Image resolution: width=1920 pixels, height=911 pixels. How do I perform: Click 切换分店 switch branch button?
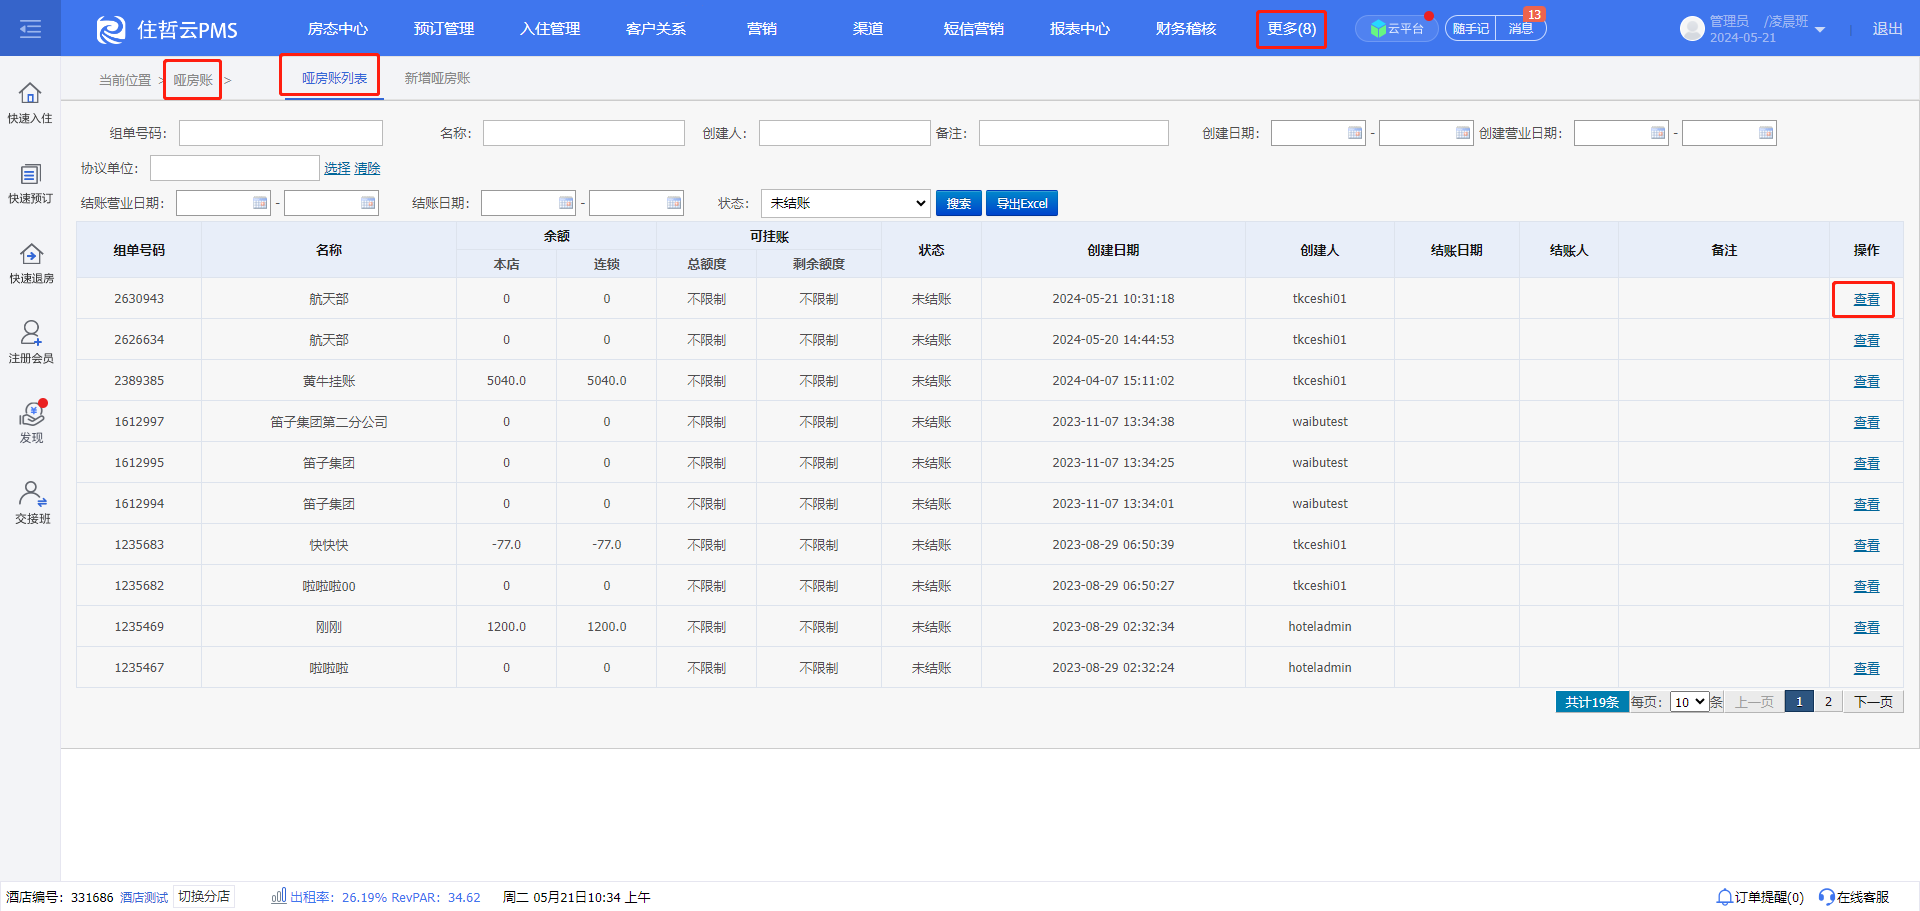tap(204, 896)
